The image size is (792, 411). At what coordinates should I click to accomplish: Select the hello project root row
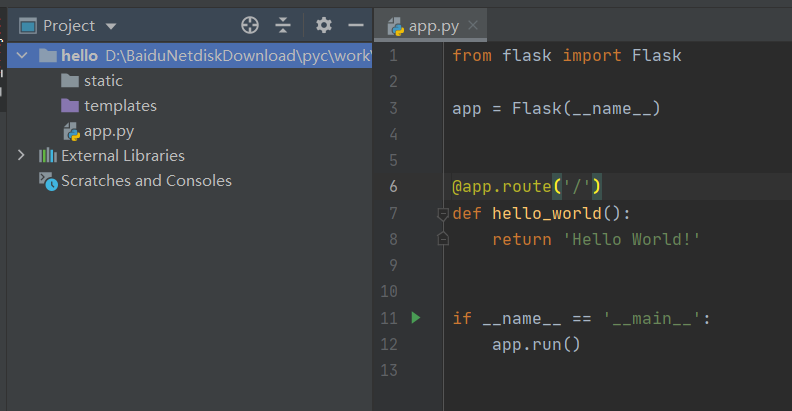click(190, 56)
